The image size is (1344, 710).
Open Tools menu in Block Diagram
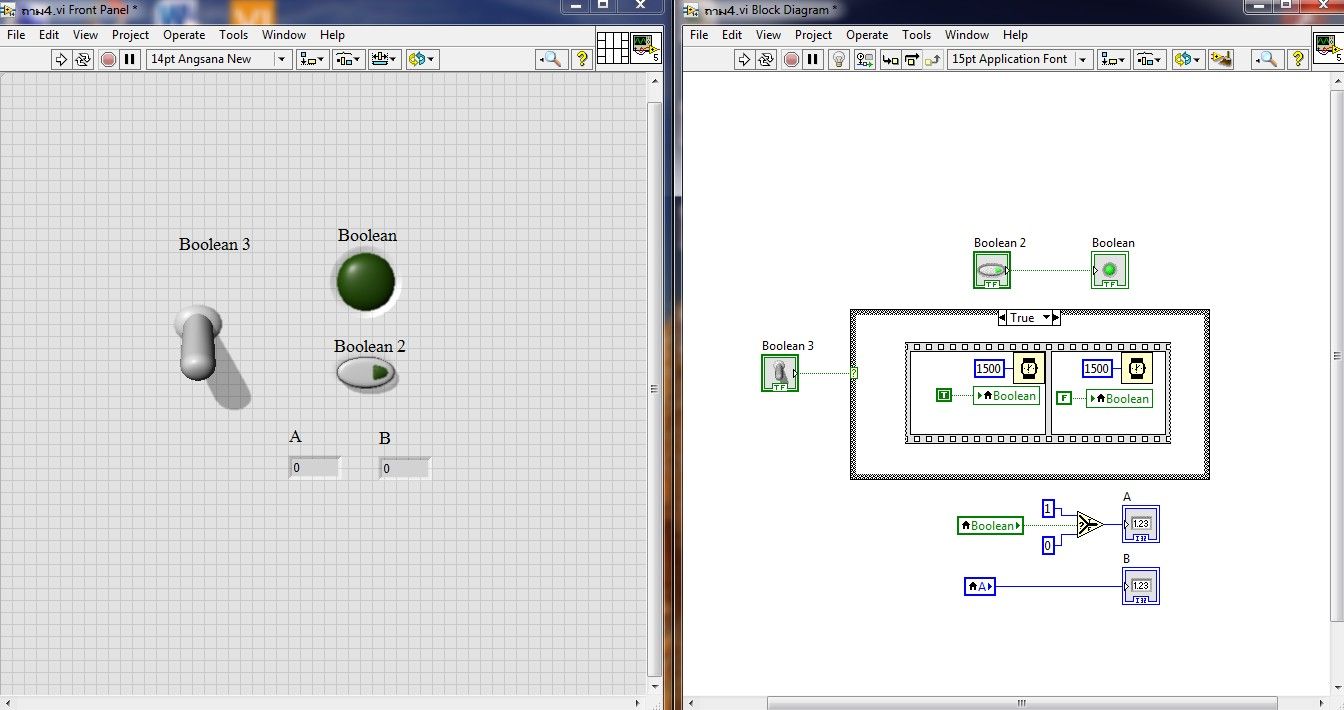point(916,34)
